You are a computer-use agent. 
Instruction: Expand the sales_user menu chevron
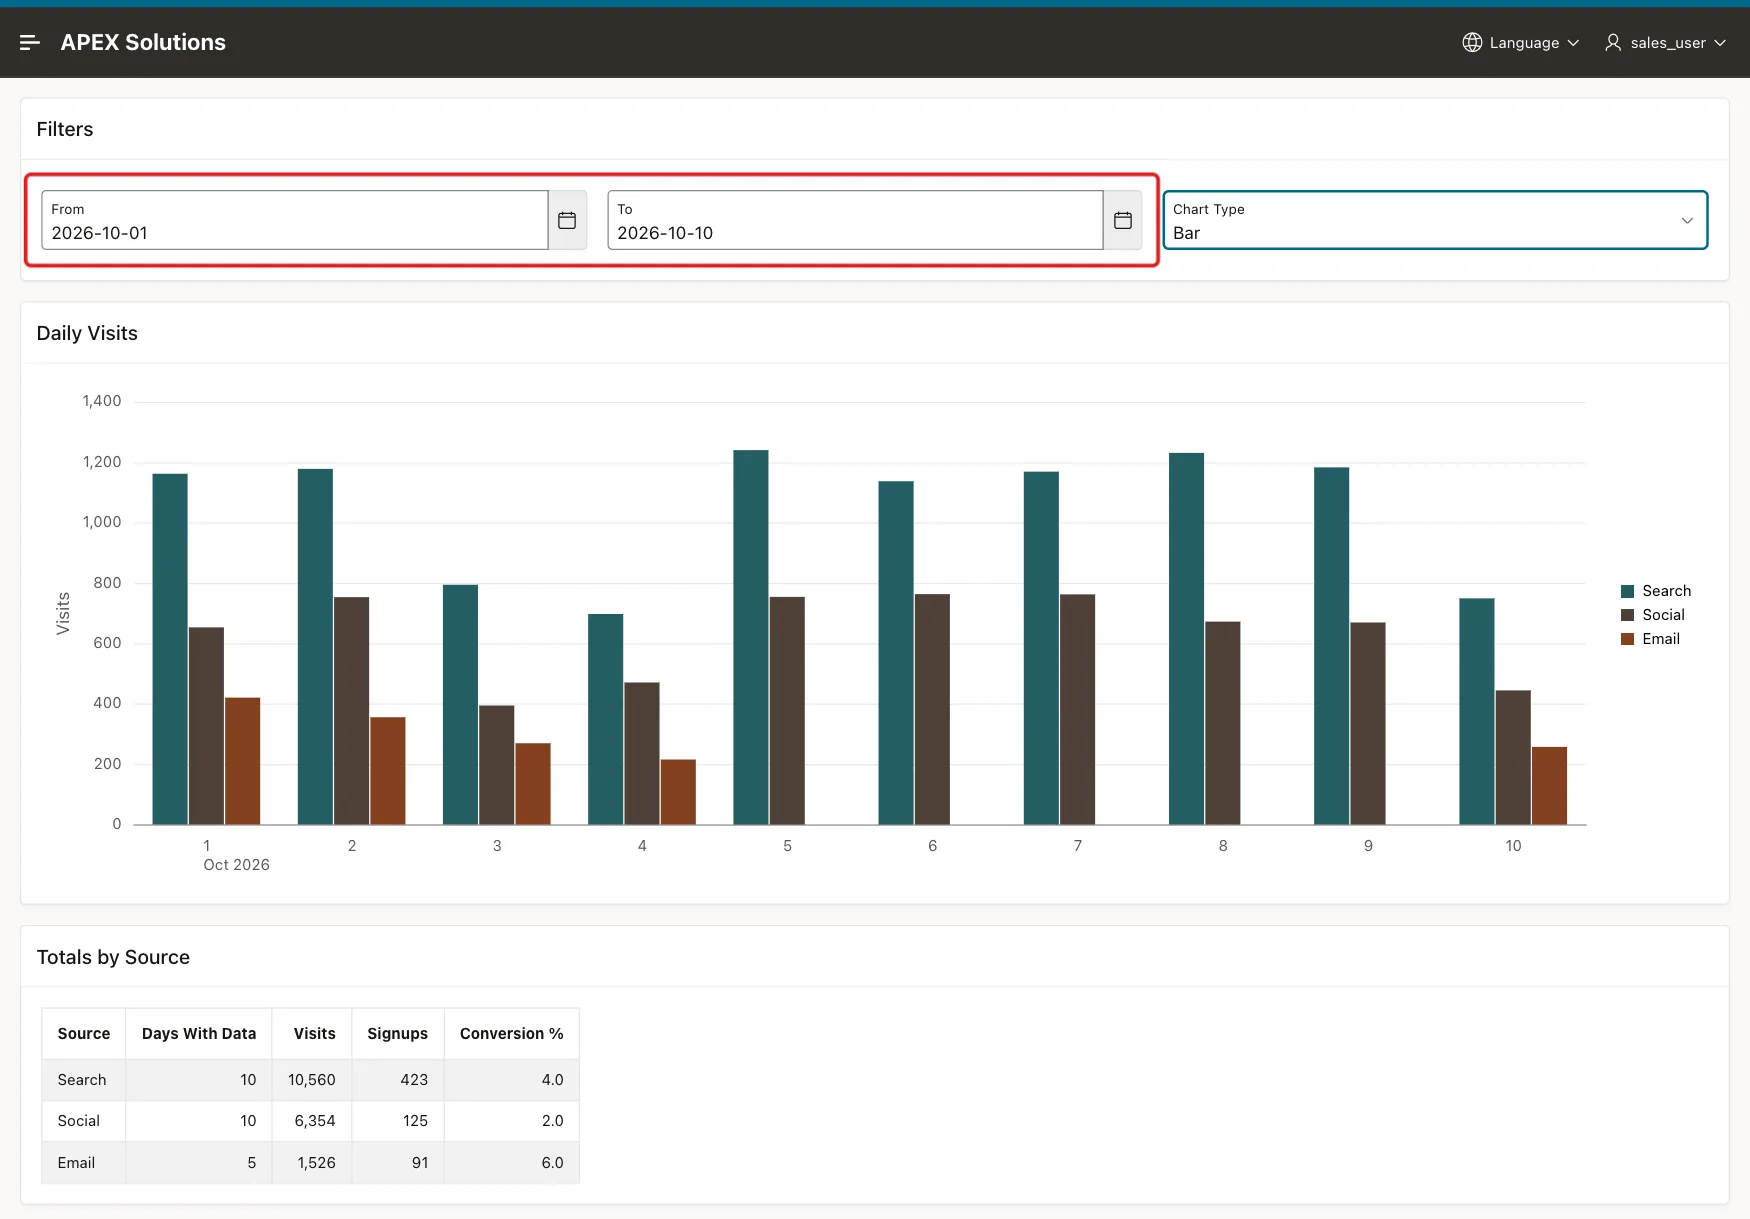pos(1720,43)
